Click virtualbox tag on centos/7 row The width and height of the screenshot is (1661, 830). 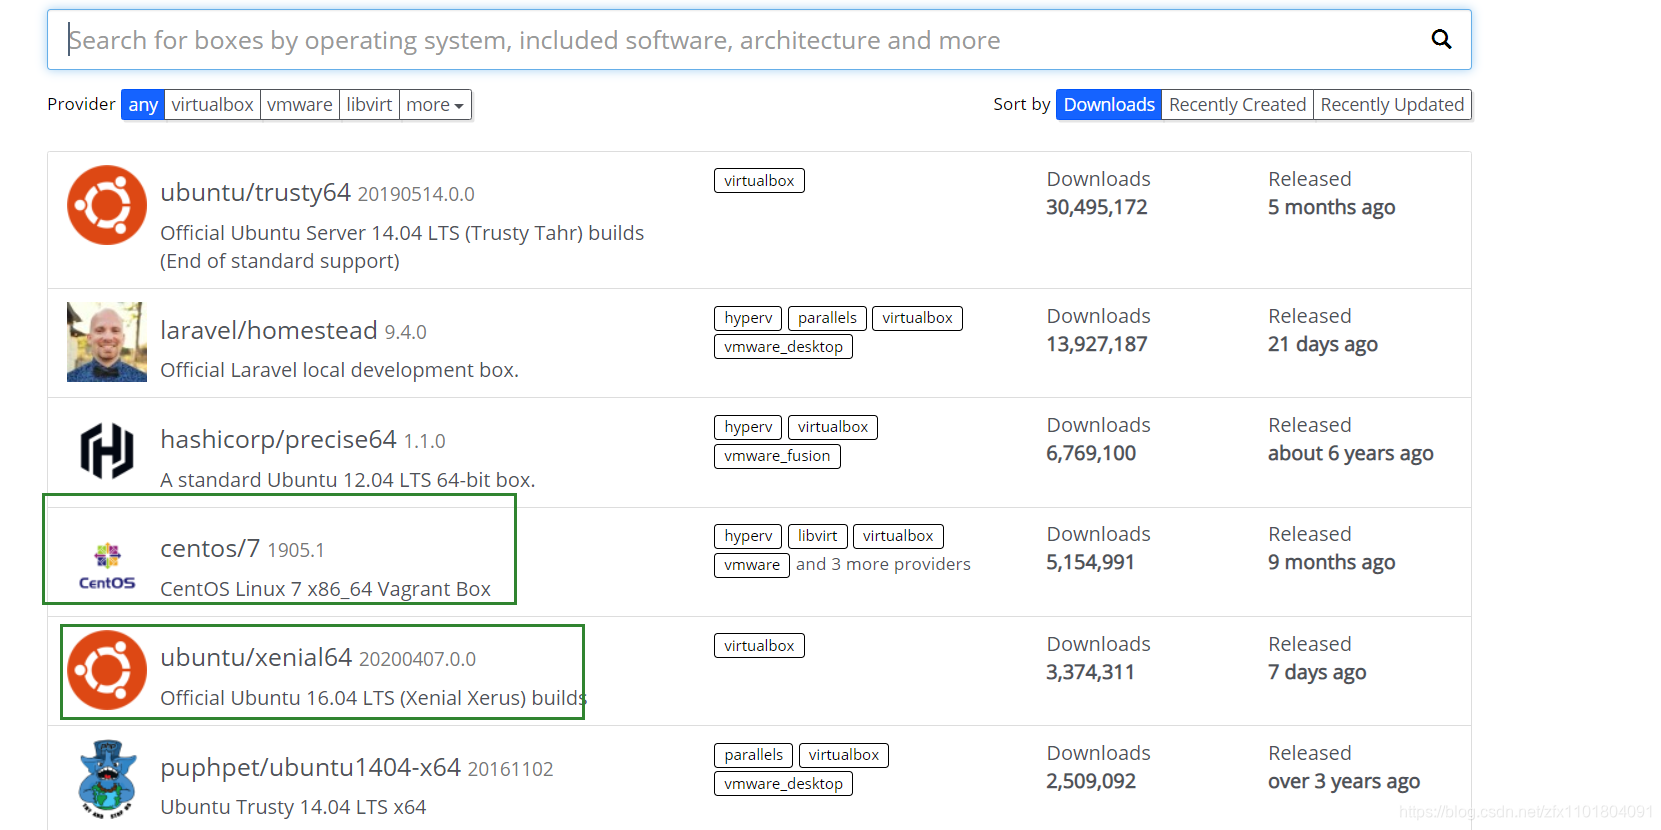898,536
